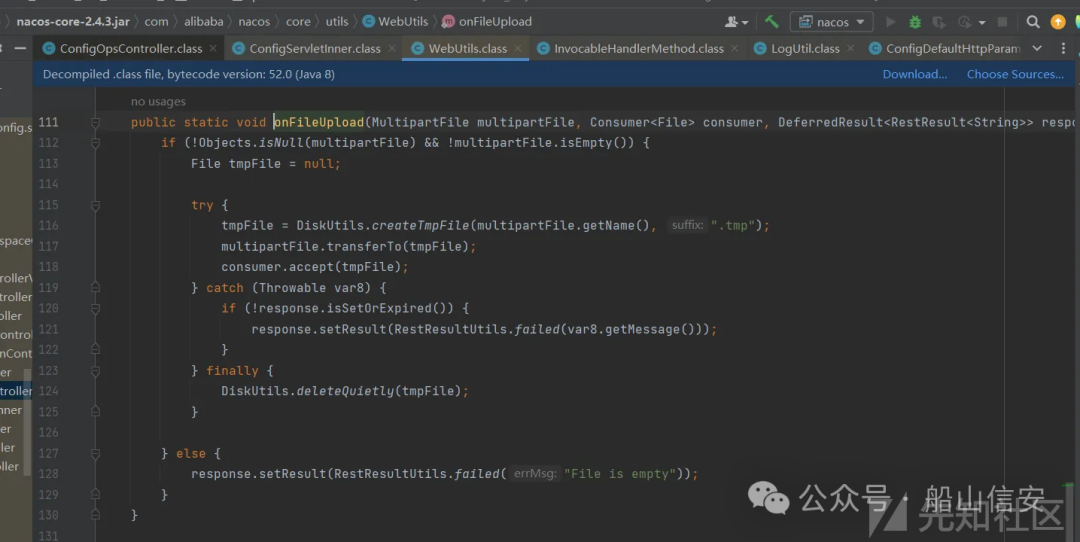Fold the catch block at line 119

click(x=96, y=288)
